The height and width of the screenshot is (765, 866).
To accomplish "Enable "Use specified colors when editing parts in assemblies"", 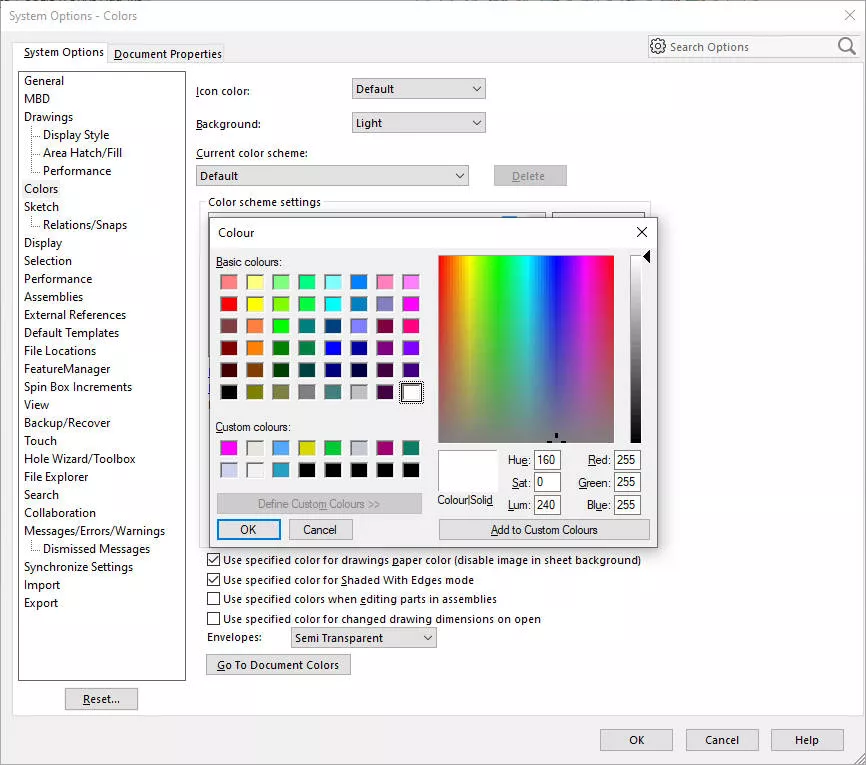I will [x=214, y=601].
